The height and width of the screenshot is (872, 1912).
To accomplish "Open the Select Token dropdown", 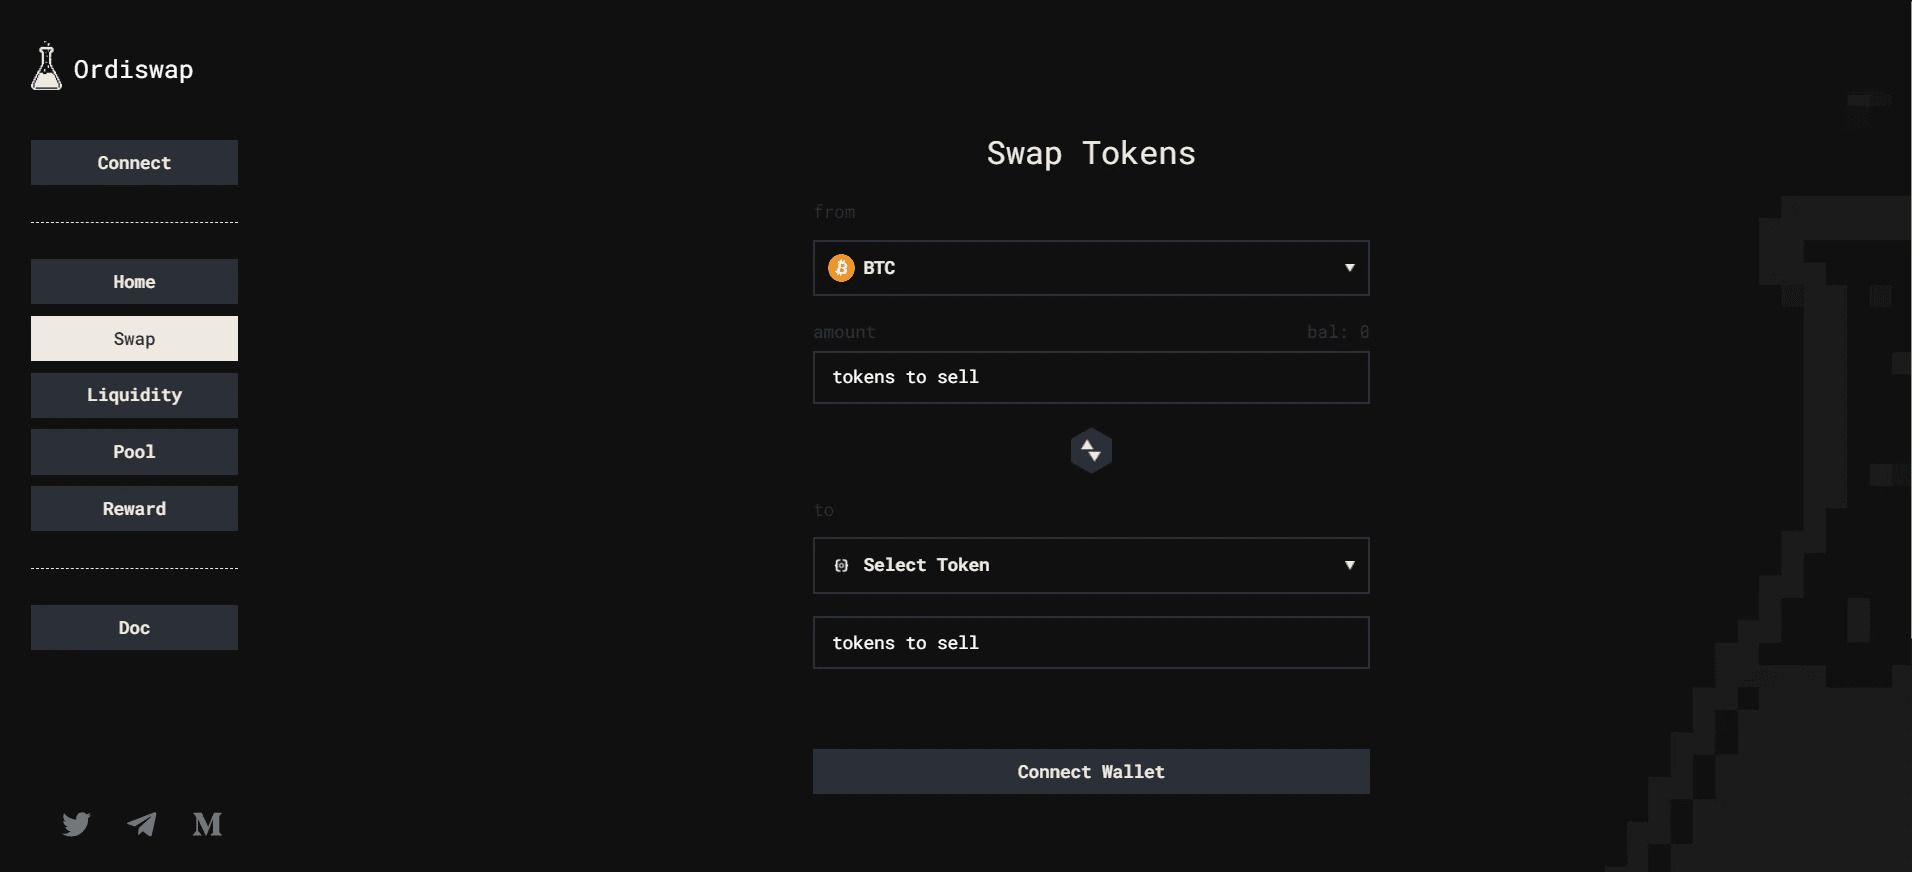I will (1090, 566).
